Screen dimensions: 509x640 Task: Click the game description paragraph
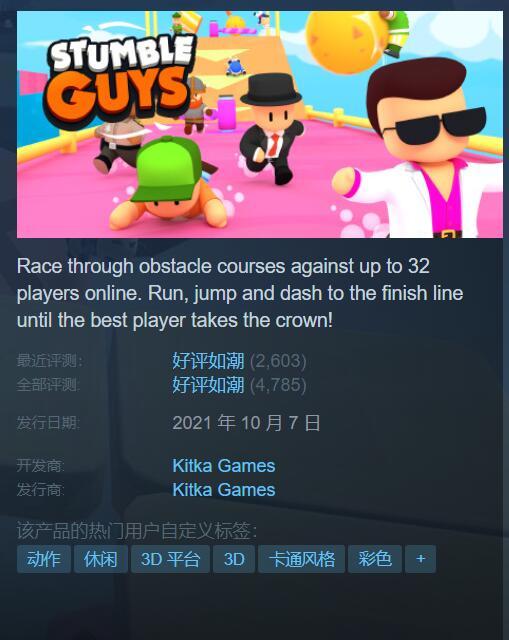click(x=240, y=293)
